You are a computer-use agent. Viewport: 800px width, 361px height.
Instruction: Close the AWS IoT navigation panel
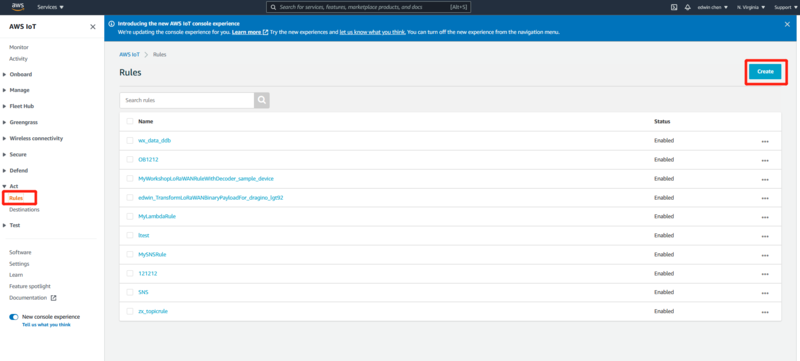point(92,27)
